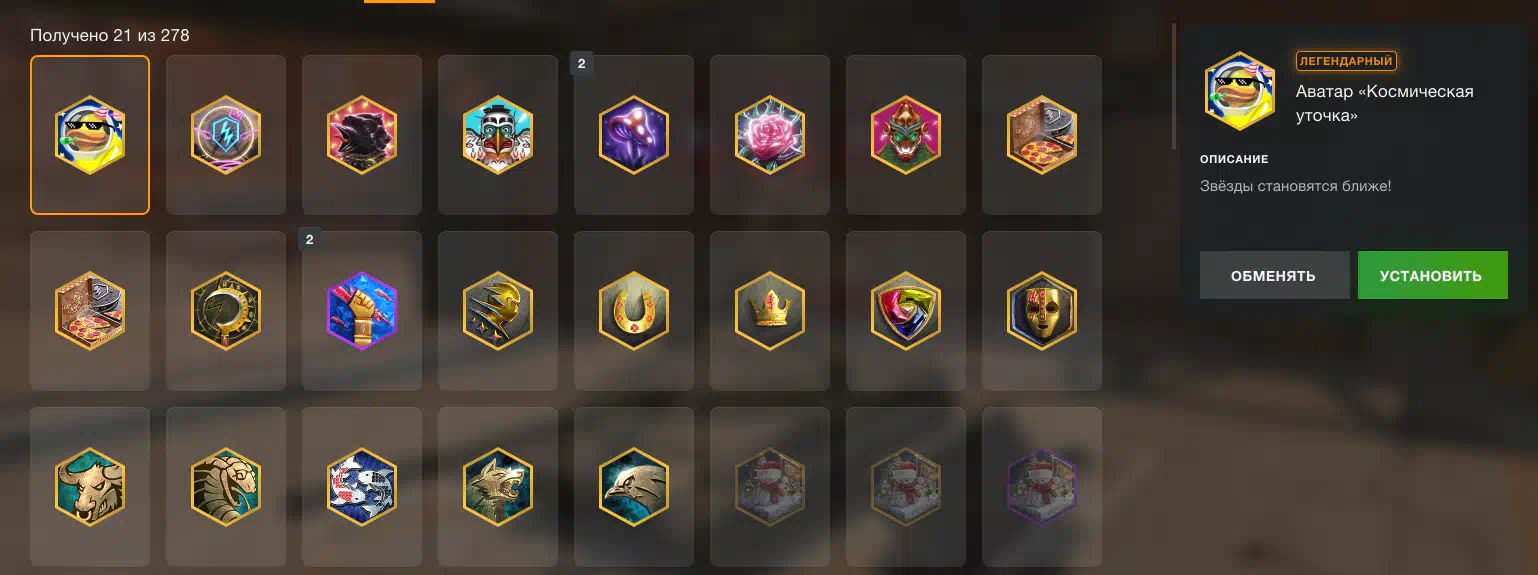Choose the pink rose avatar
1538x575 pixels.
[770, 135]
